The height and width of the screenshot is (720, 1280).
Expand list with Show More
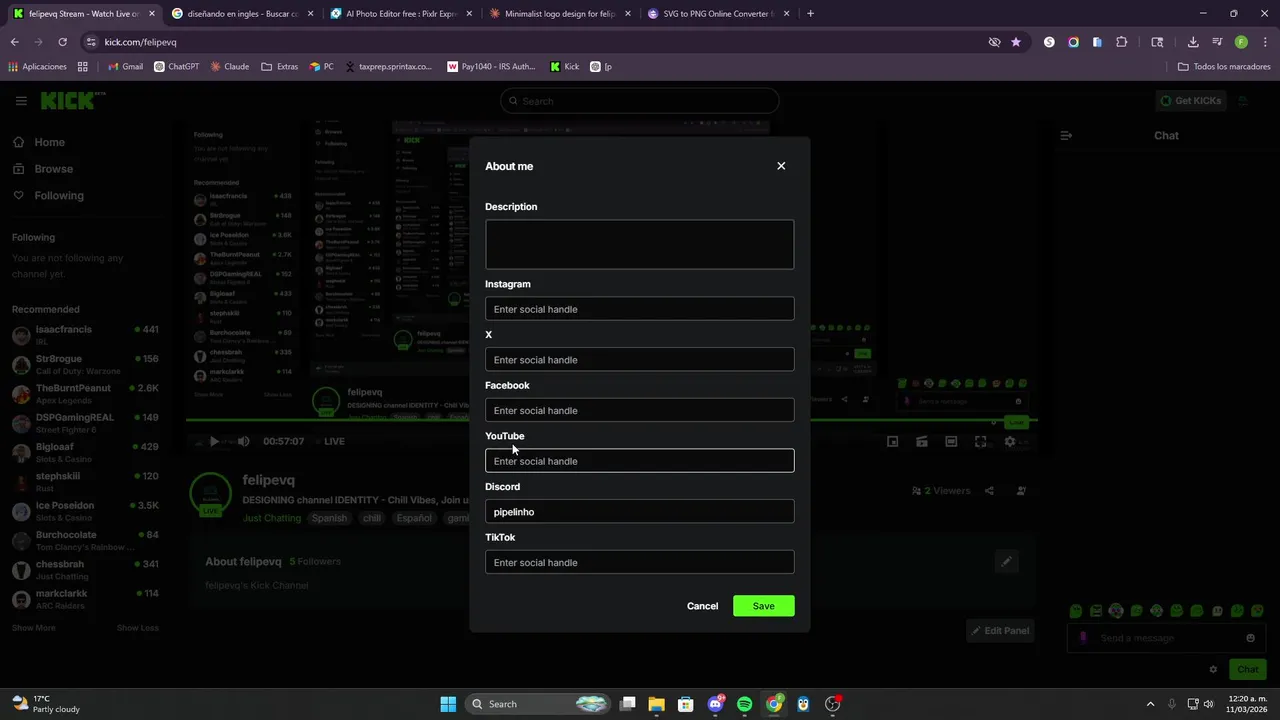(x=33, y=628)
